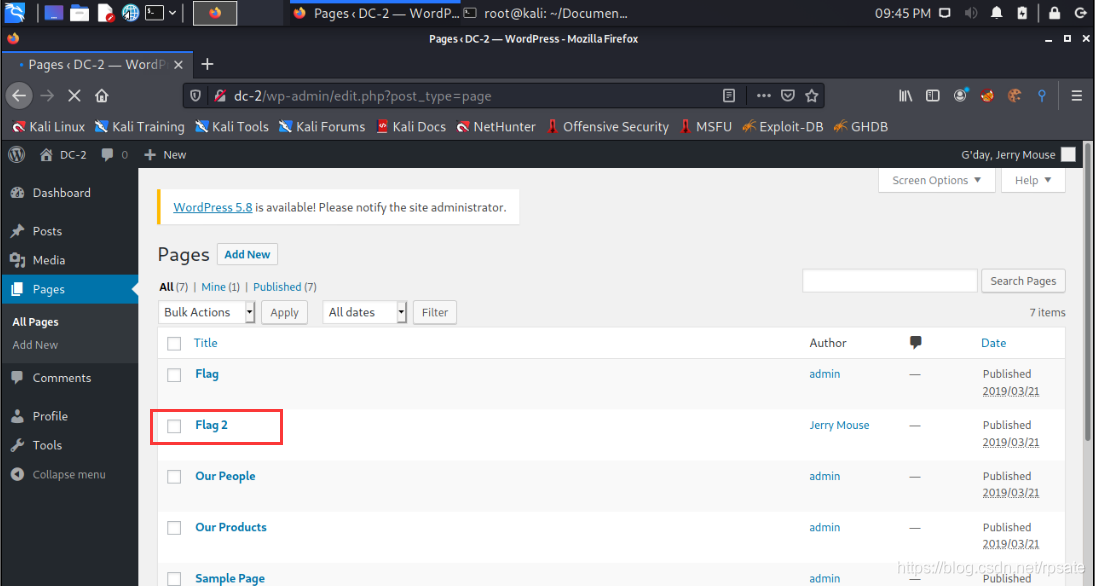Click the Filter button
Screen dimensions: 1095x586
tap(434, 312)
